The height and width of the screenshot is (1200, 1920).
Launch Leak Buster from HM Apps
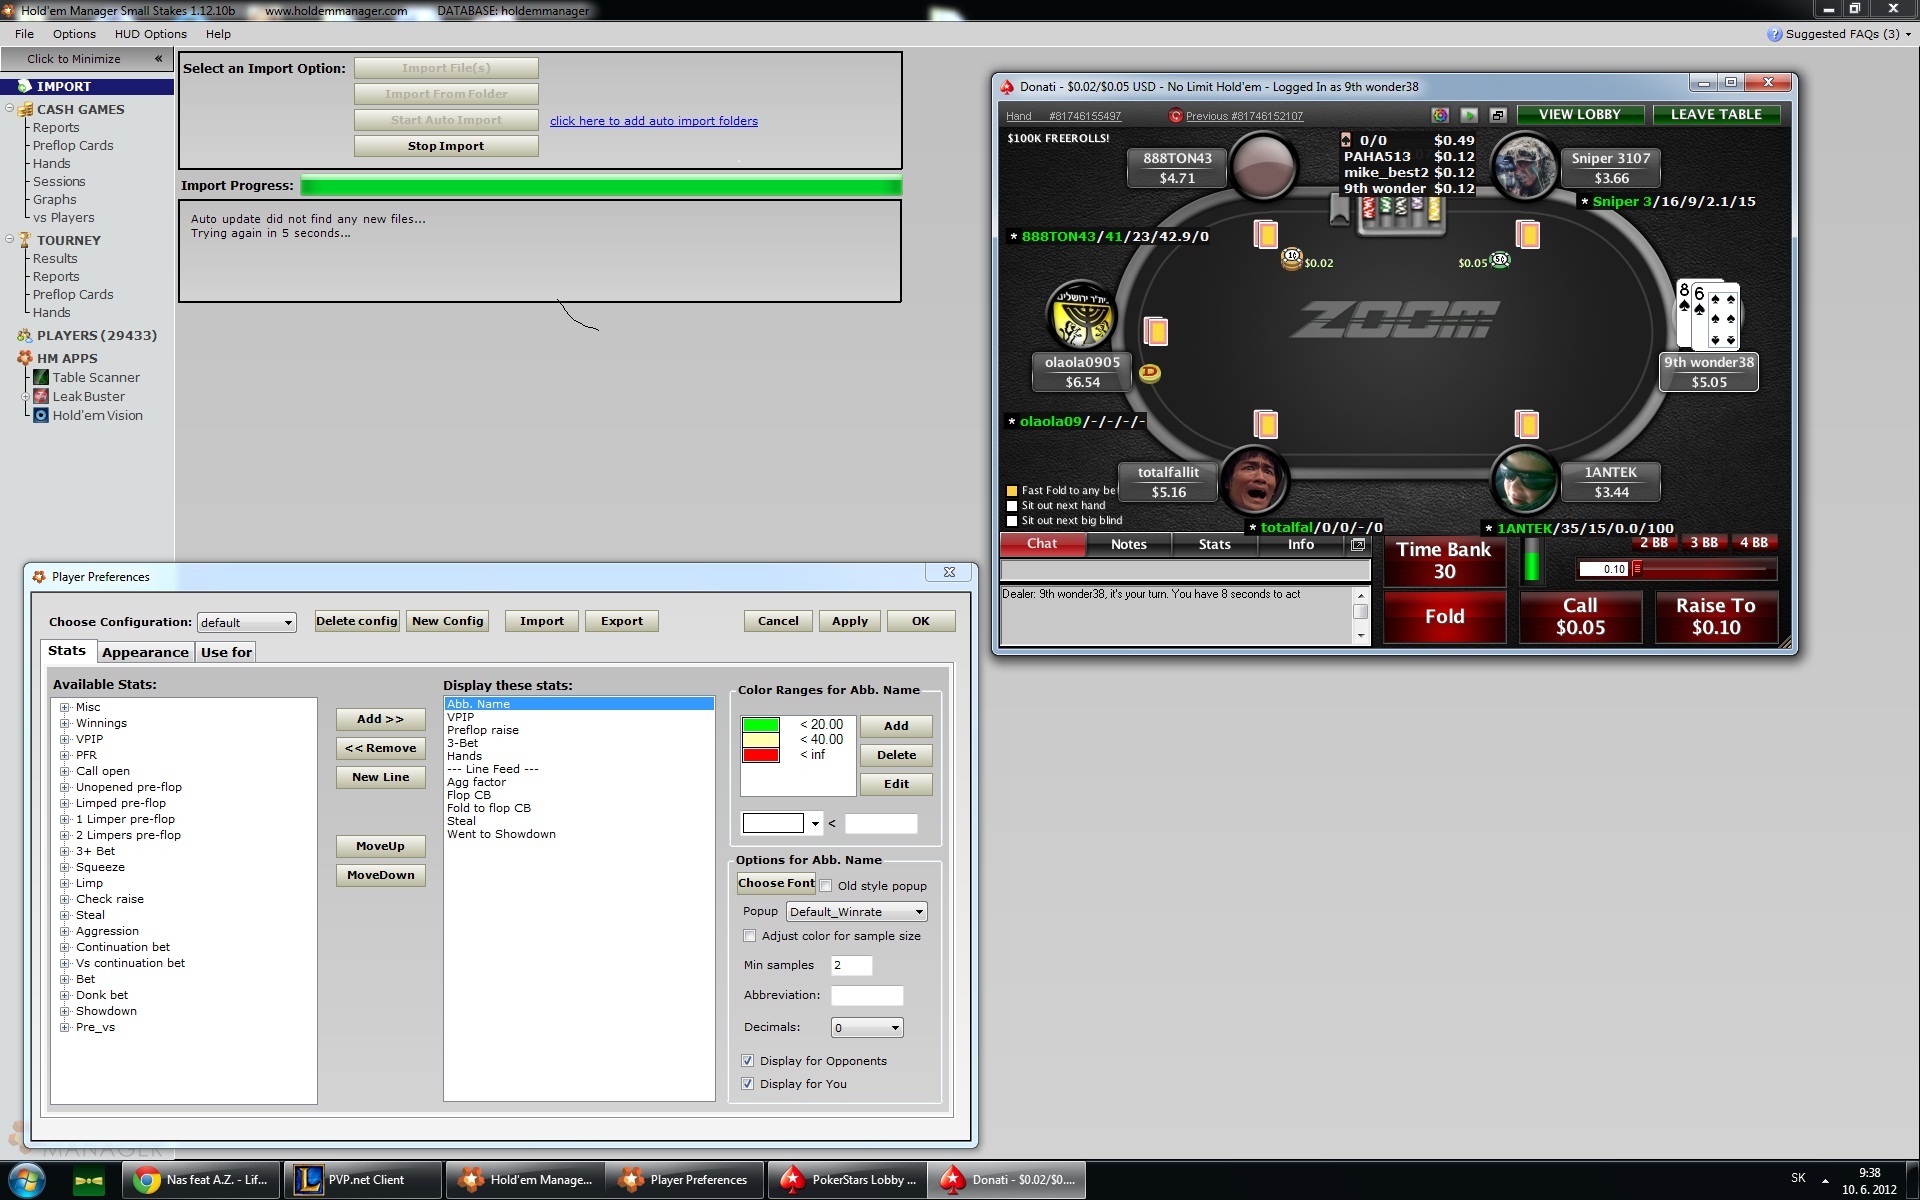(x=88, y=396)
